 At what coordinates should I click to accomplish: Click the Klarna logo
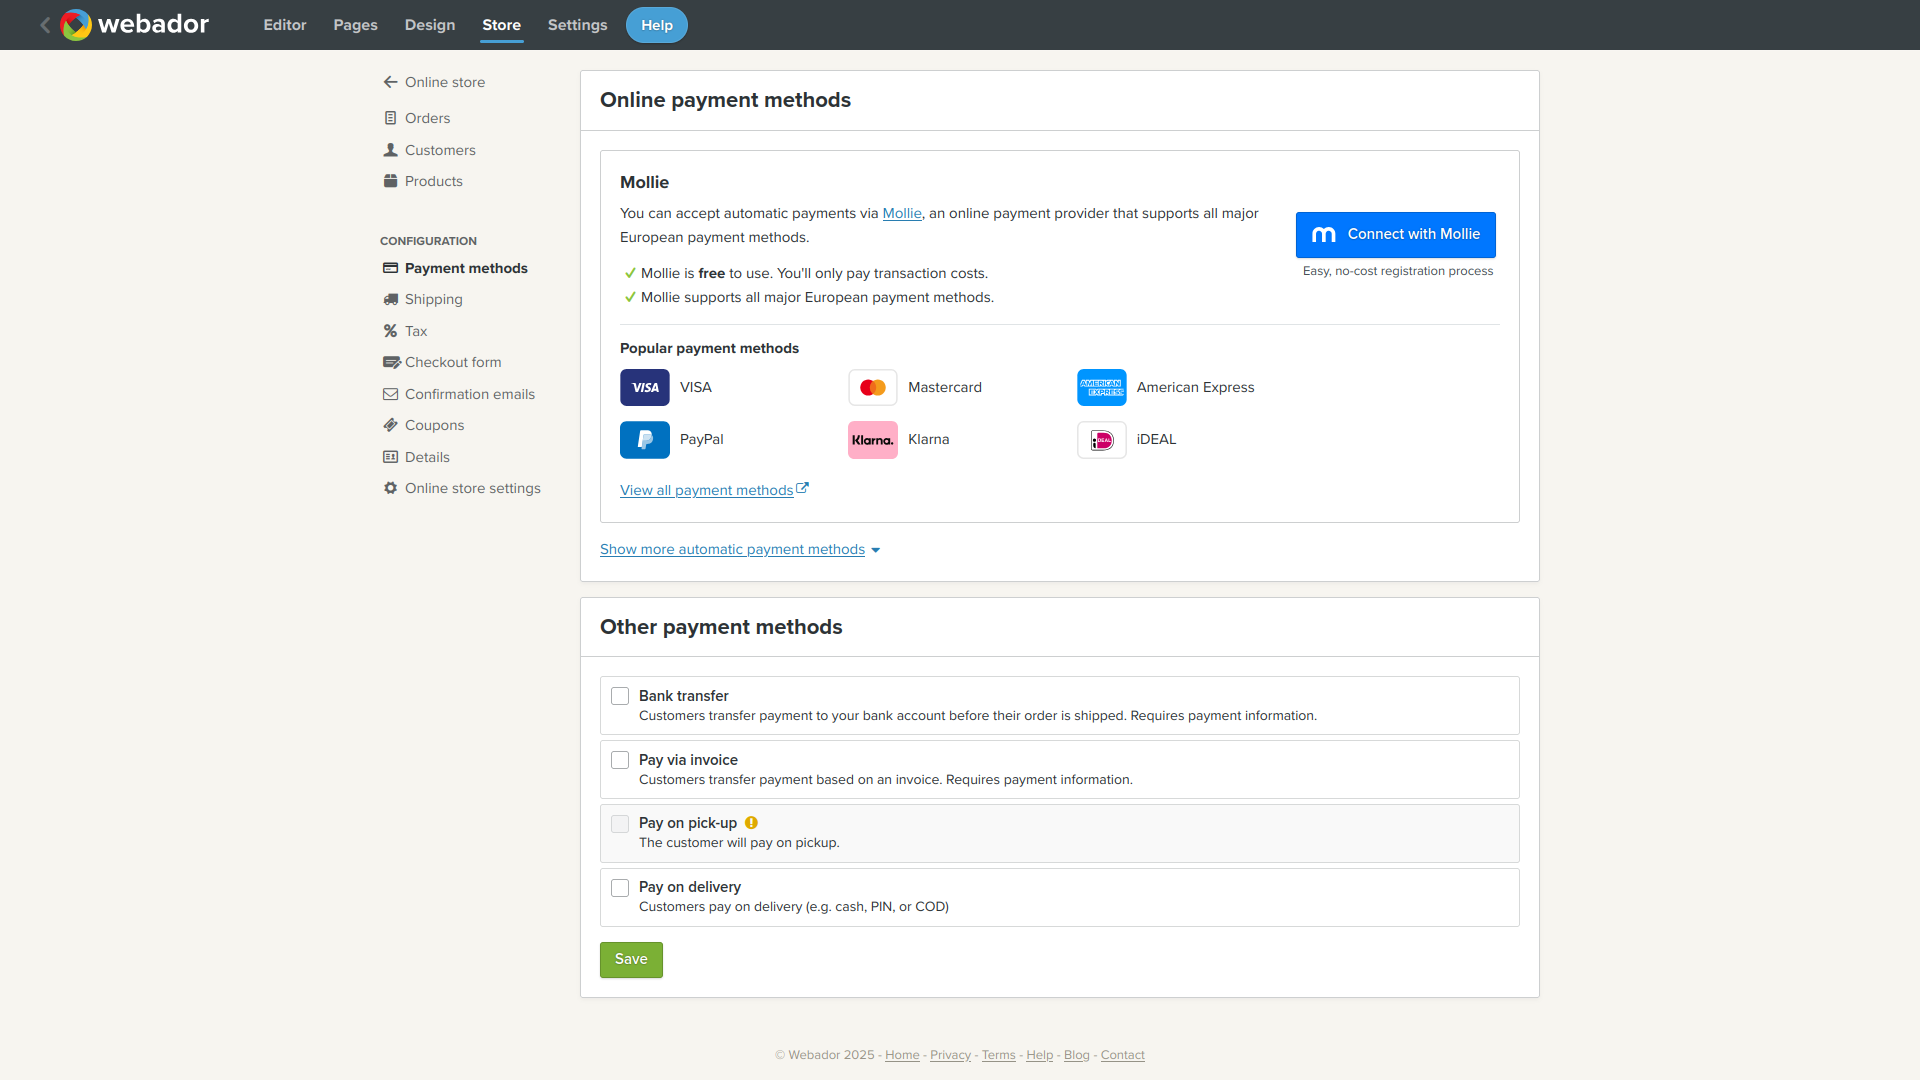873,440
